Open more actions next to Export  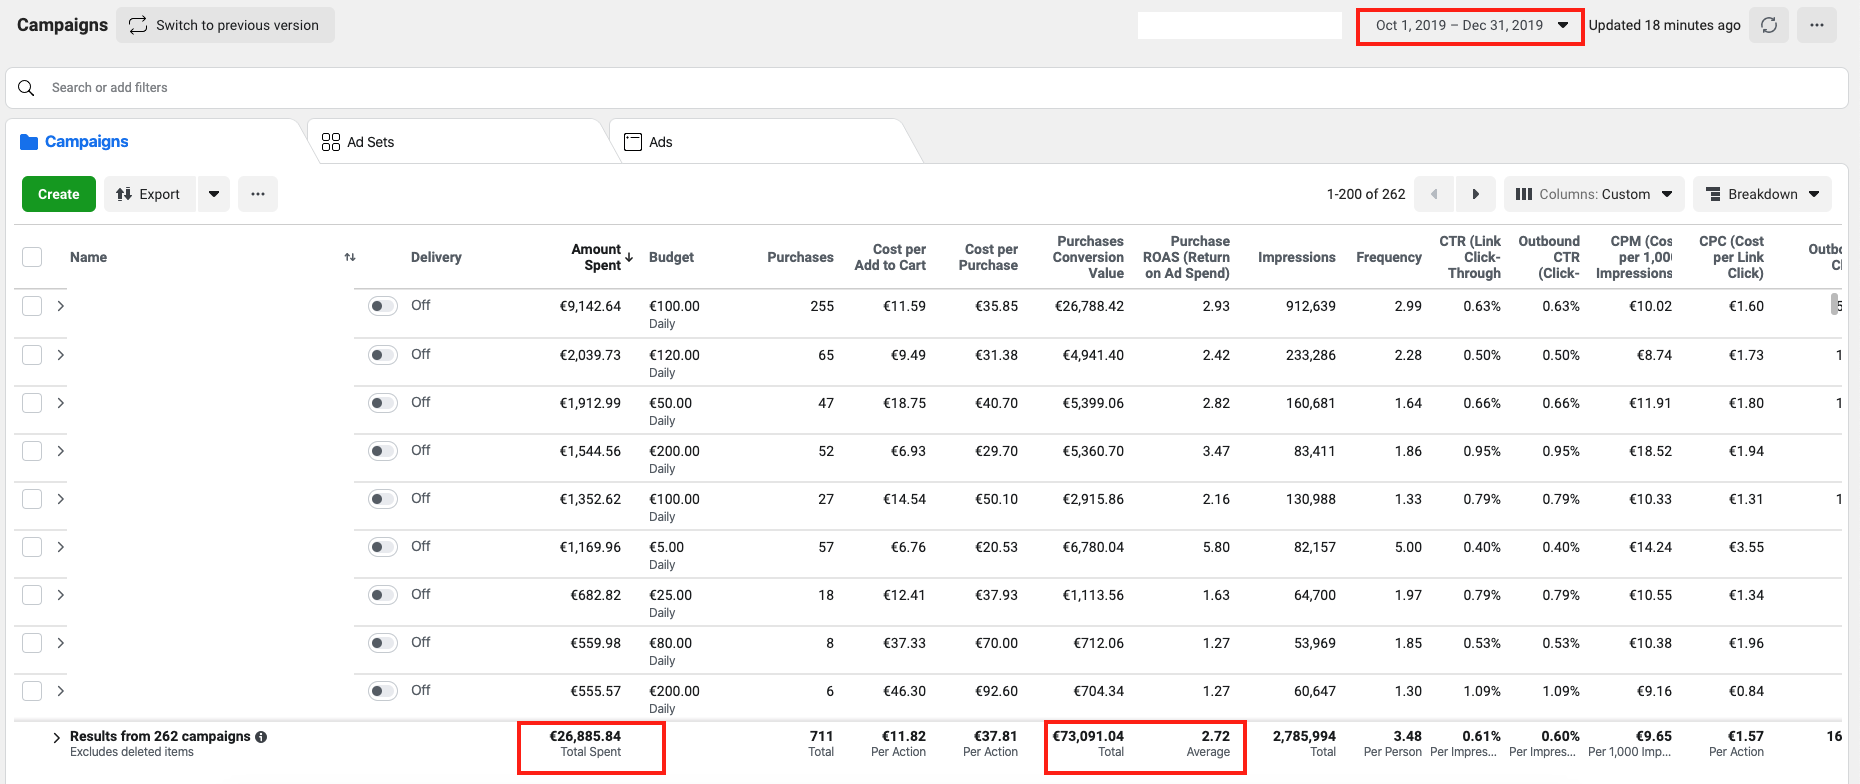pyautogui.click(x=258, y=194)
